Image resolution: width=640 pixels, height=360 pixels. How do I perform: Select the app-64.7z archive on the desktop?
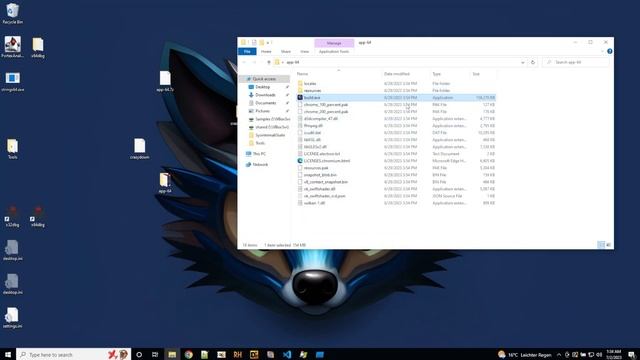(165, 81)
